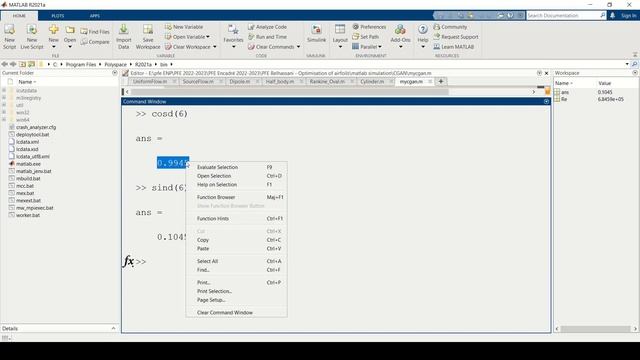
Task: Create a New Script
Action: [x=9, y=37]
